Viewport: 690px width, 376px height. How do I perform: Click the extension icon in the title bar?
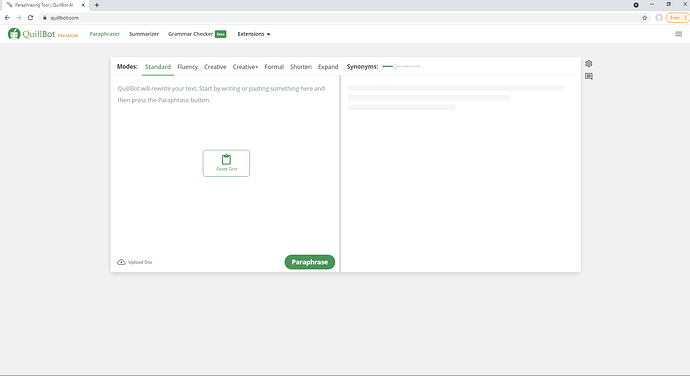[x=636, y=5]
